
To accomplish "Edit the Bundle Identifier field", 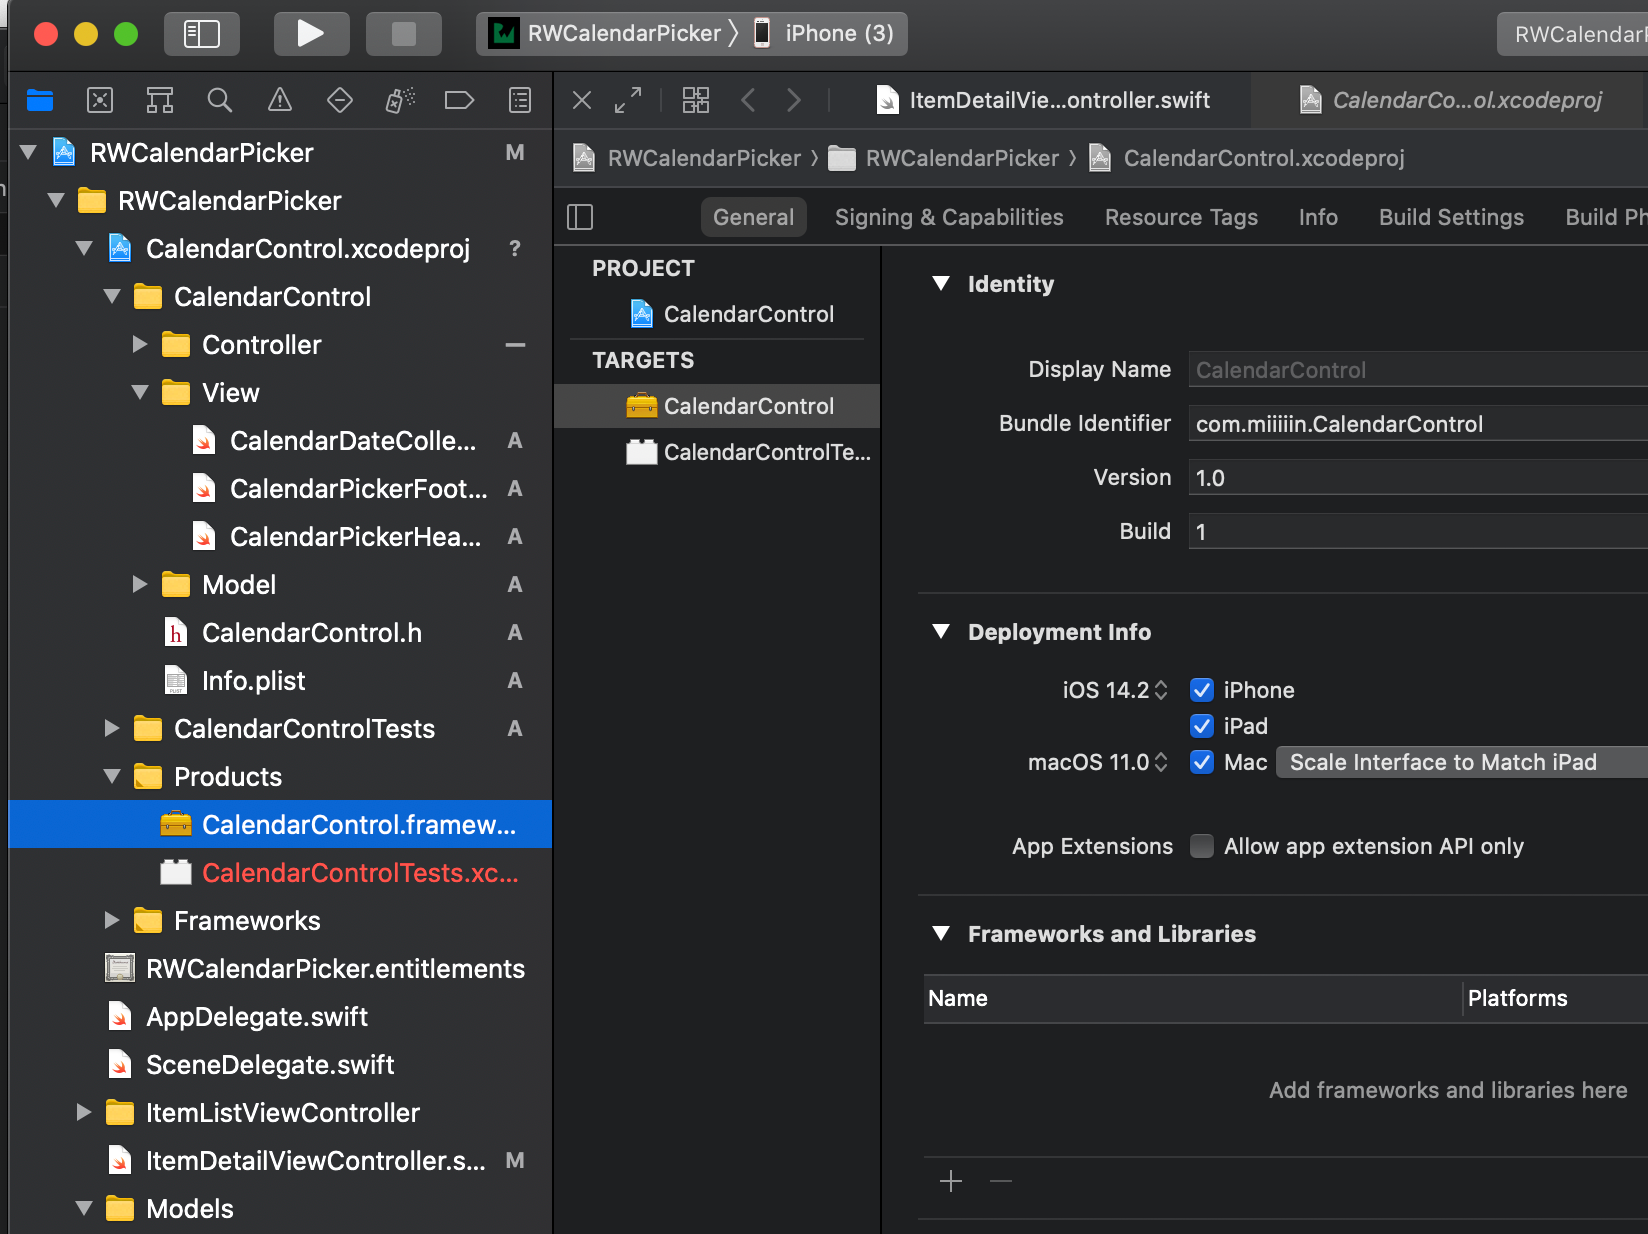I will pos(1418,424).
